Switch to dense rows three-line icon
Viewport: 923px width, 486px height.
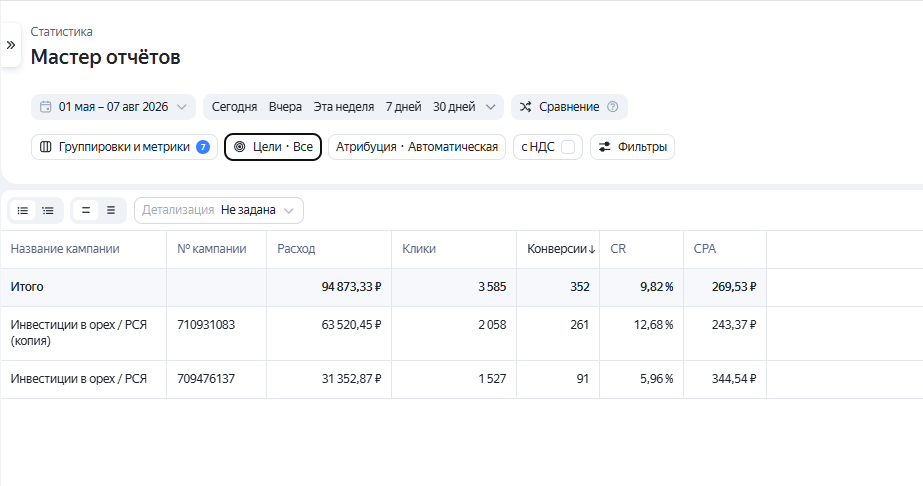(x=111, y=211)
